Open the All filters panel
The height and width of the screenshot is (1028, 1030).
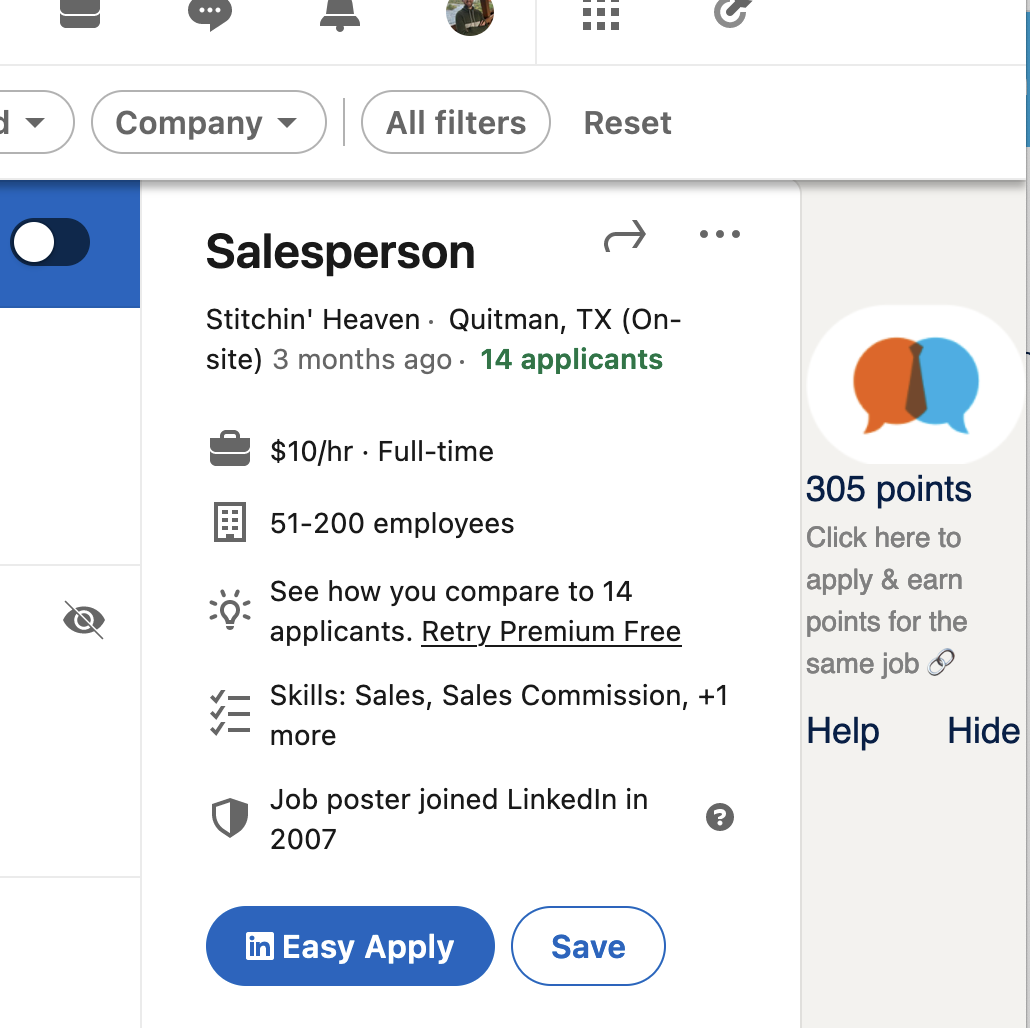coord(456,122)
